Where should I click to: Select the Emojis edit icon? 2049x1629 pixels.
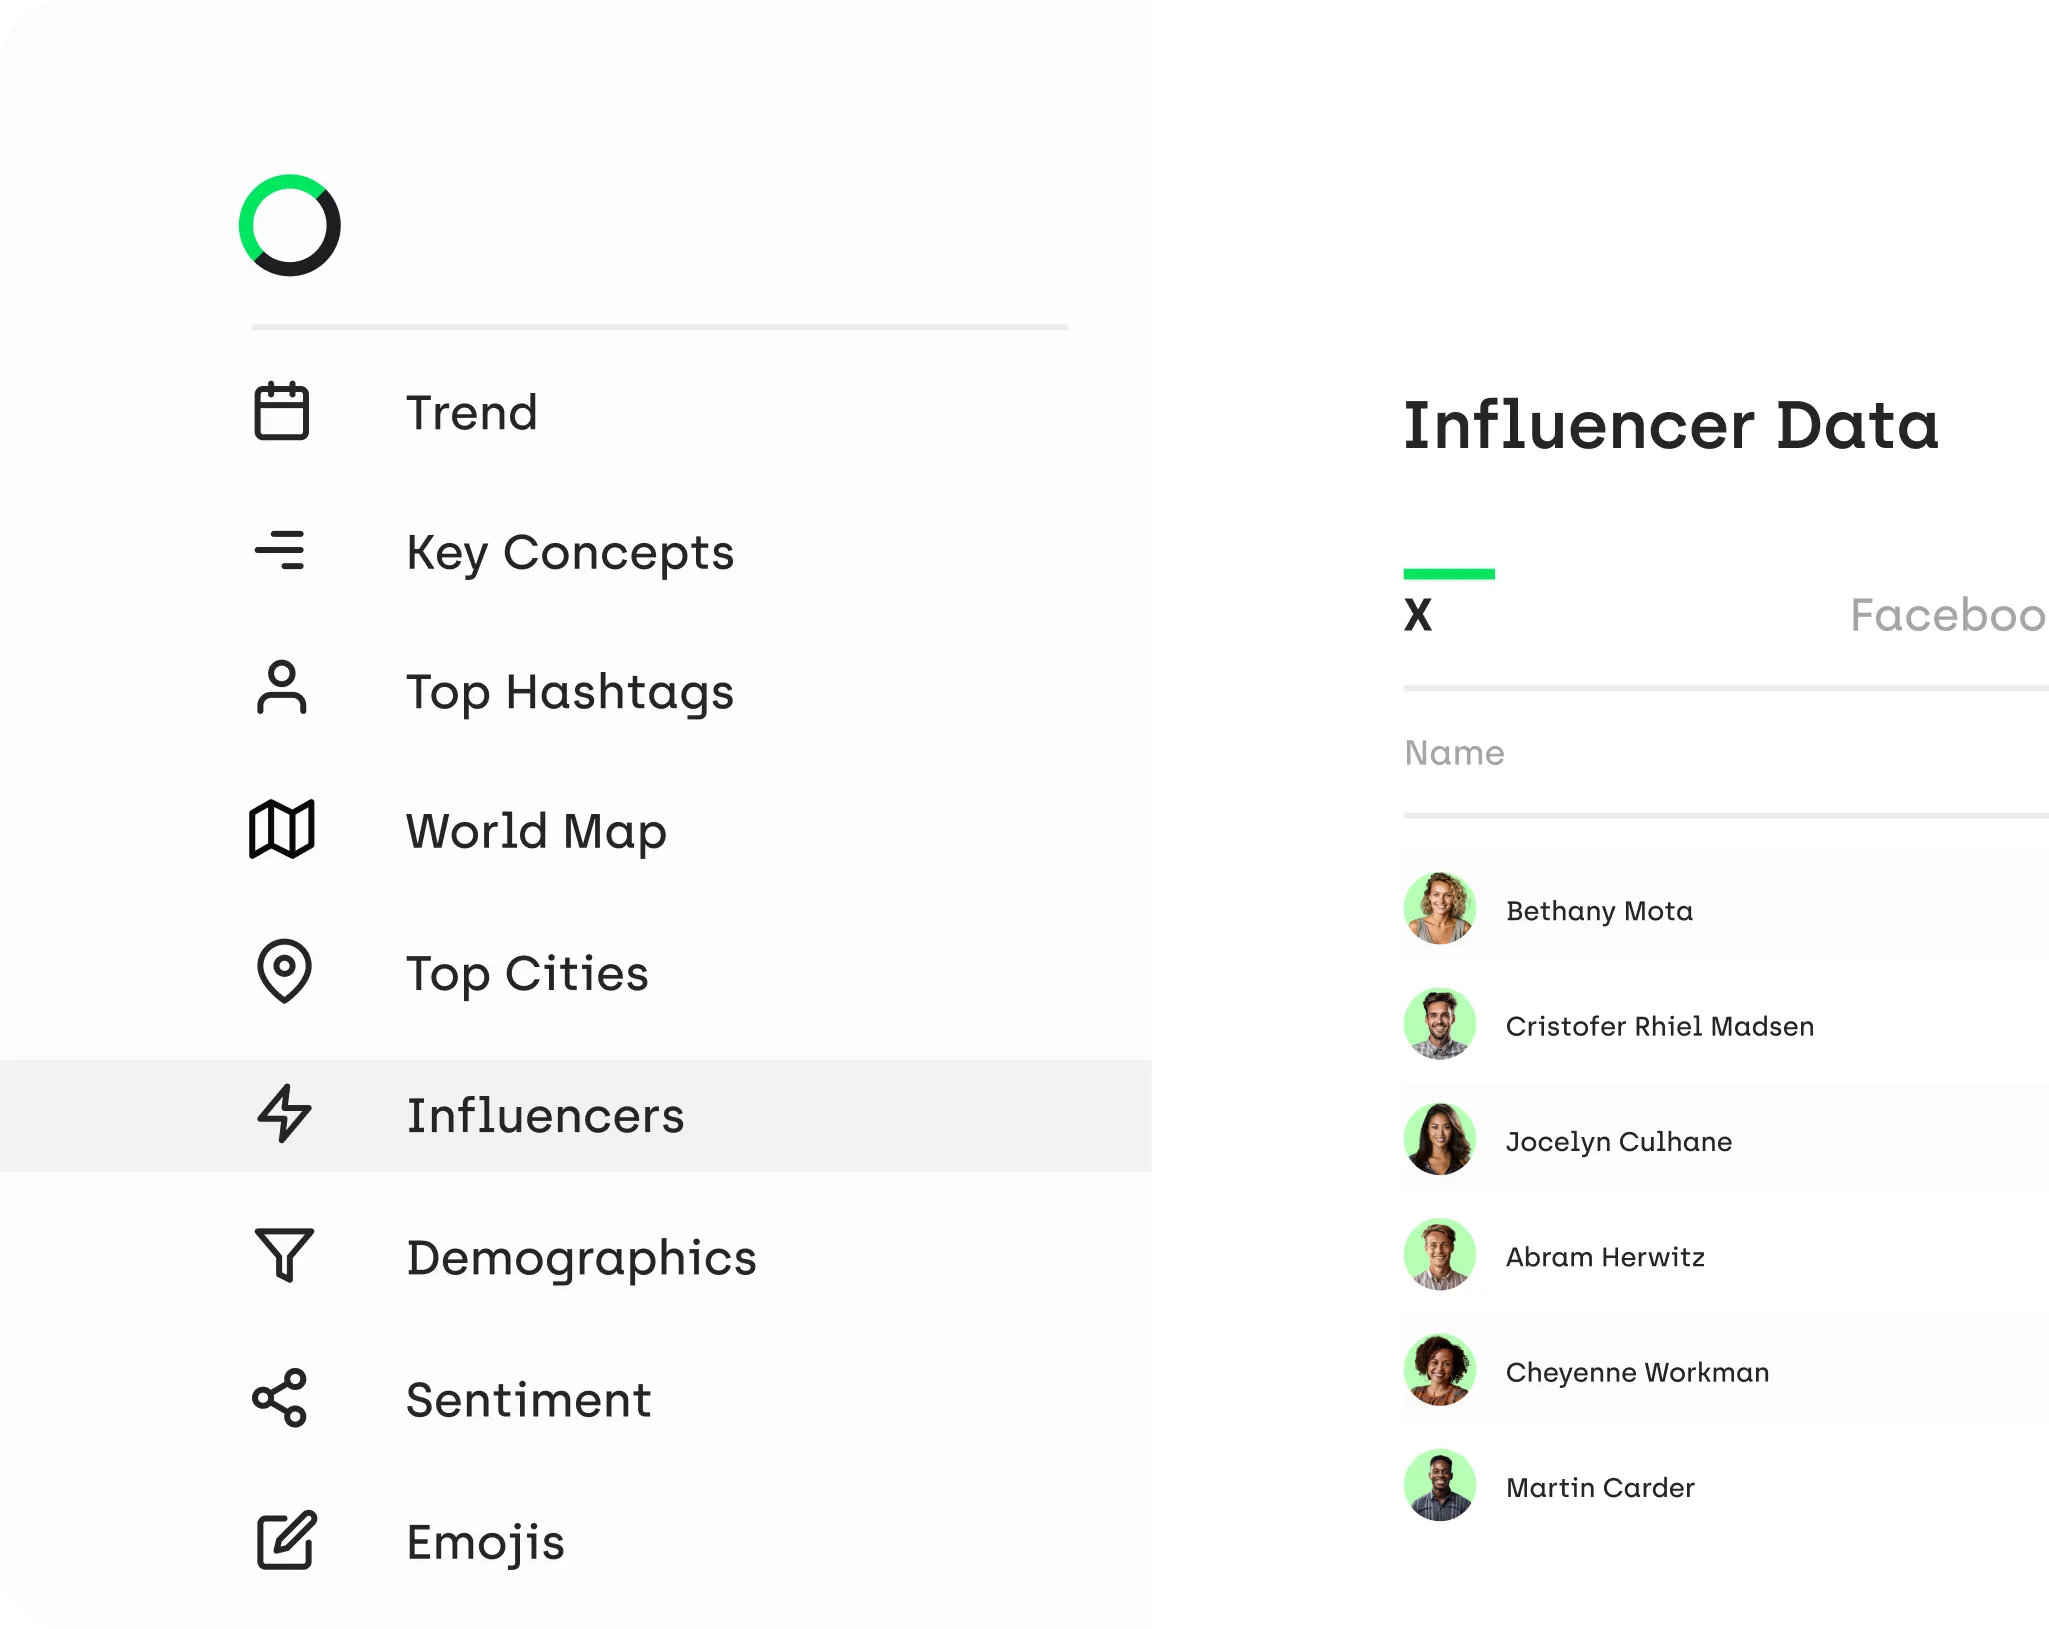click(x=283, y=1541)
